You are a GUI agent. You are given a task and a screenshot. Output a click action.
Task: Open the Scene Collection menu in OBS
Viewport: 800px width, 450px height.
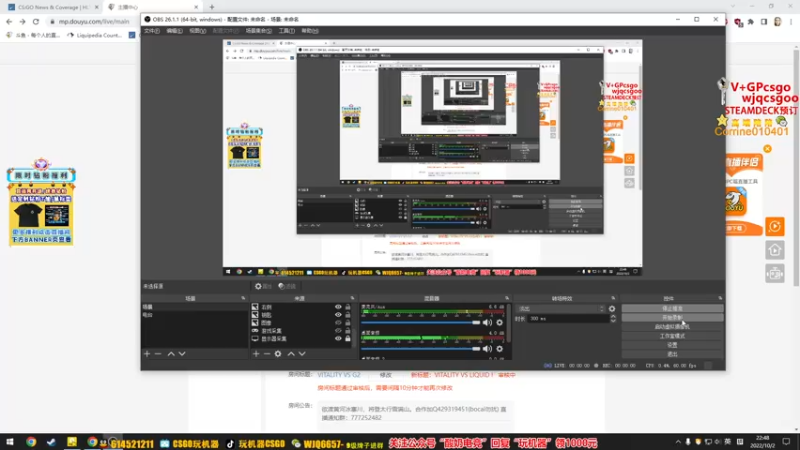[259, 31]
